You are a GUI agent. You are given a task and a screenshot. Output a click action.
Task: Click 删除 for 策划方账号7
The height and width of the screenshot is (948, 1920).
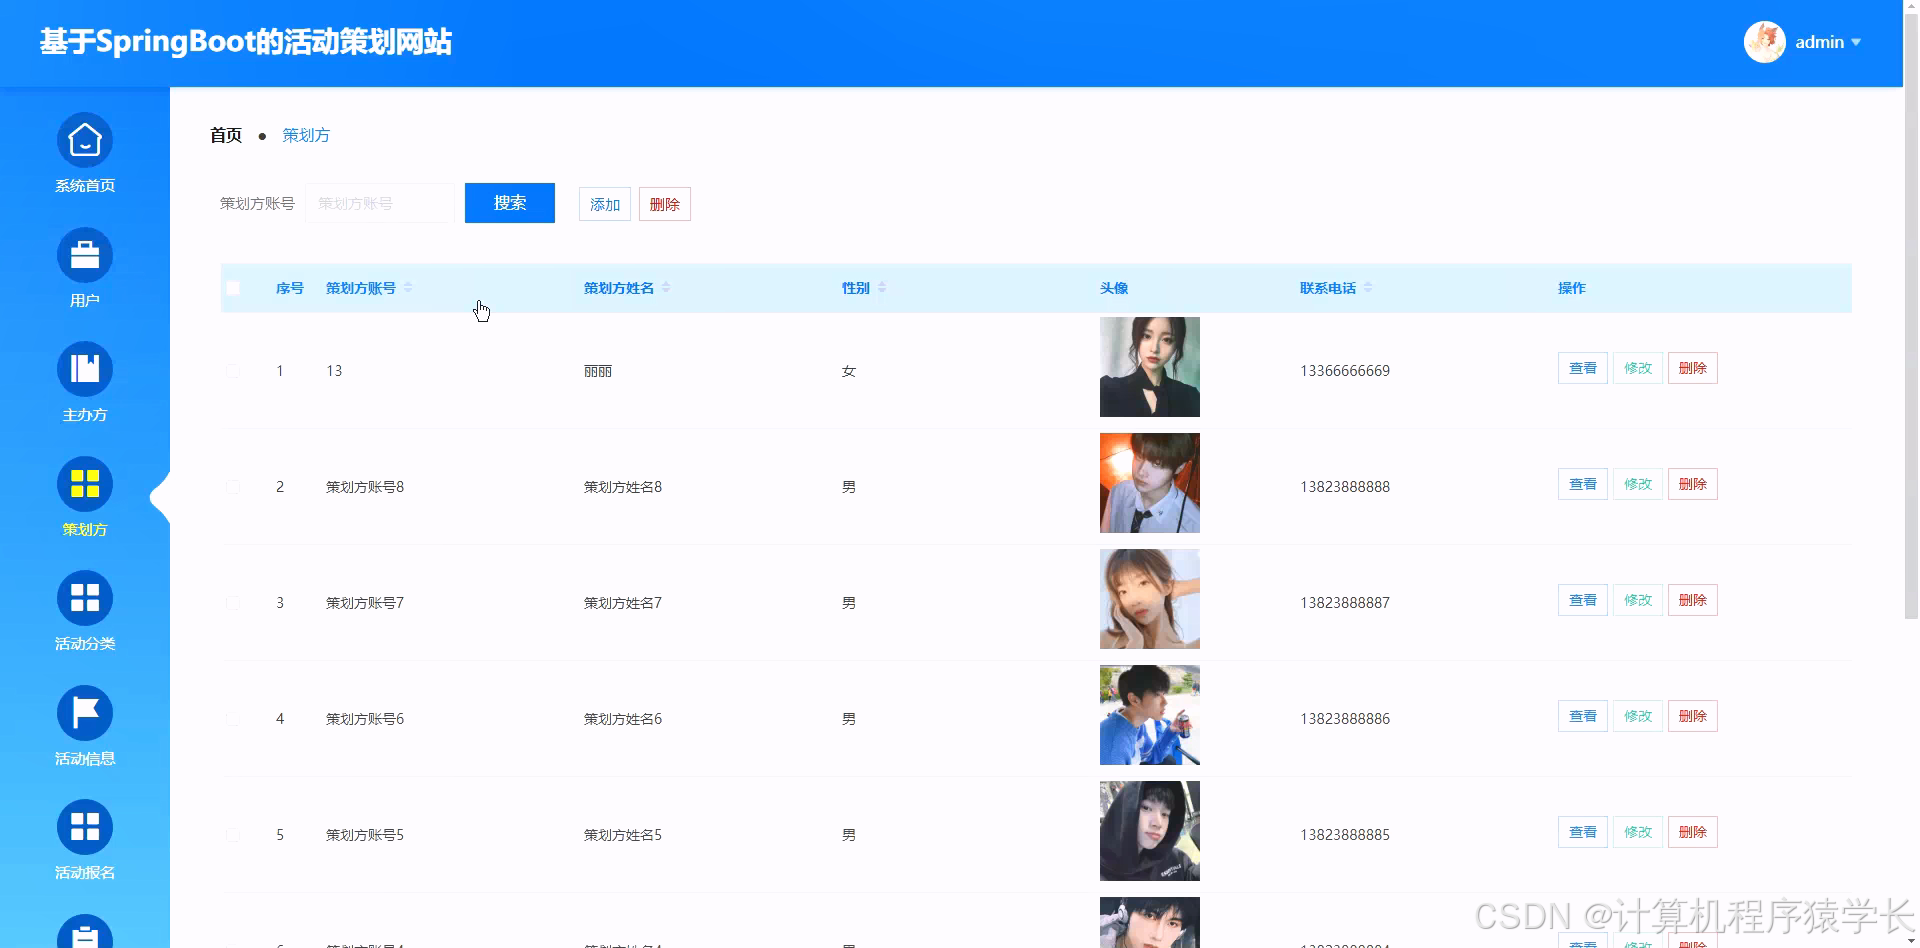[x=1693, y=600]
